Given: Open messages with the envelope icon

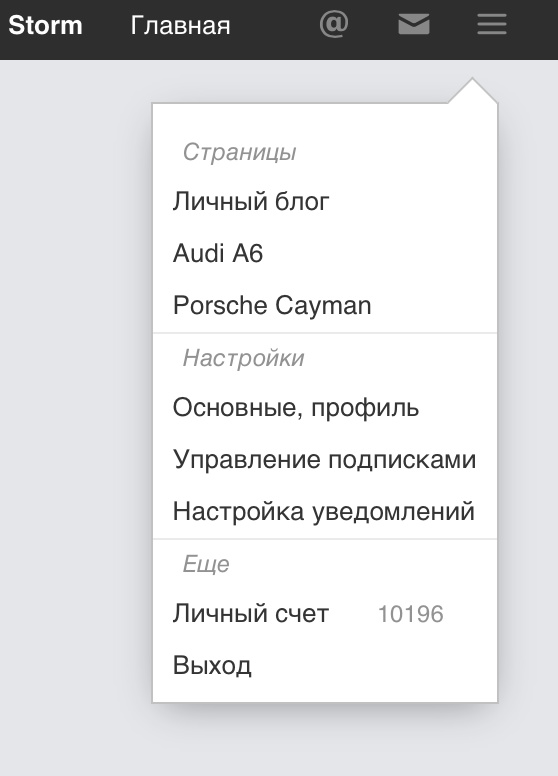Looking at the screenshot, I should (414, 25).
